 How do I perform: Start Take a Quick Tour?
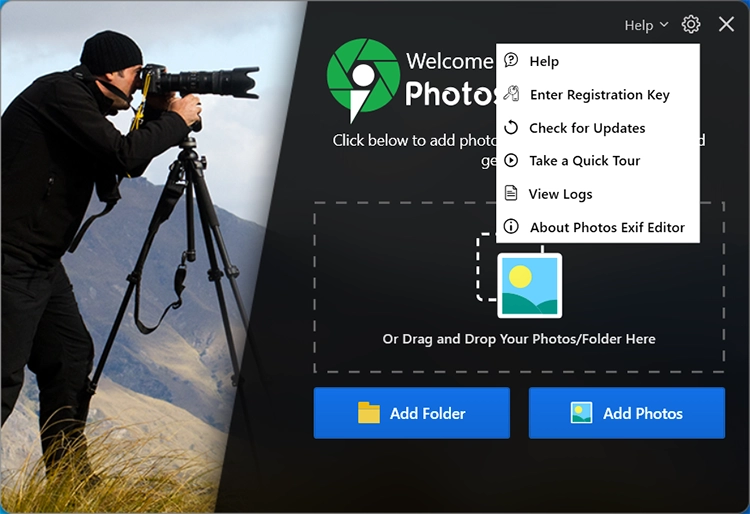[x=584, y=161]
